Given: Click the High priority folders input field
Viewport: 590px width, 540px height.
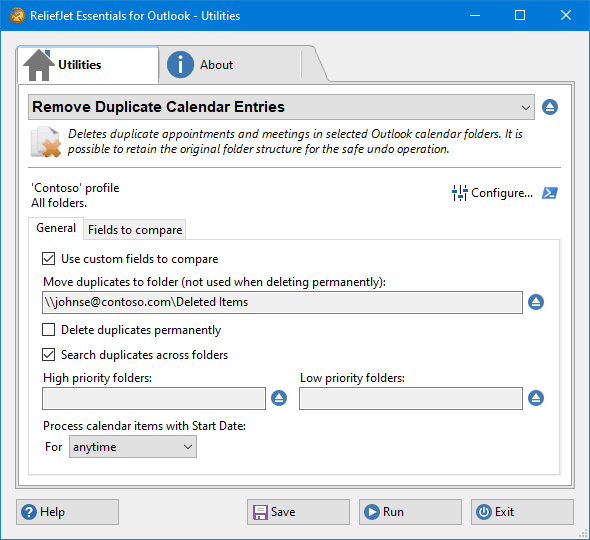Looking at the screenshot, I should click(154, 399).
